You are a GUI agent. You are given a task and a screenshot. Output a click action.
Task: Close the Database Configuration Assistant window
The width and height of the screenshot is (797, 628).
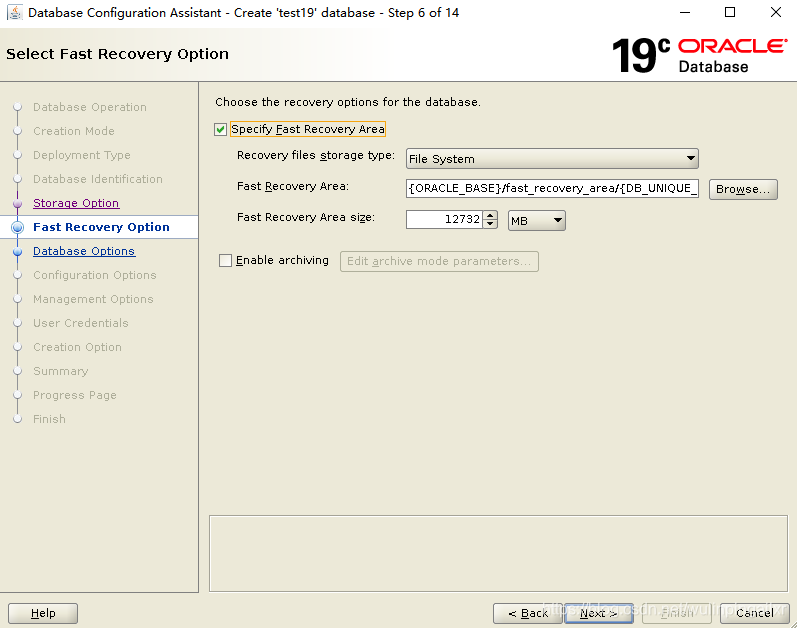(776, 12)
